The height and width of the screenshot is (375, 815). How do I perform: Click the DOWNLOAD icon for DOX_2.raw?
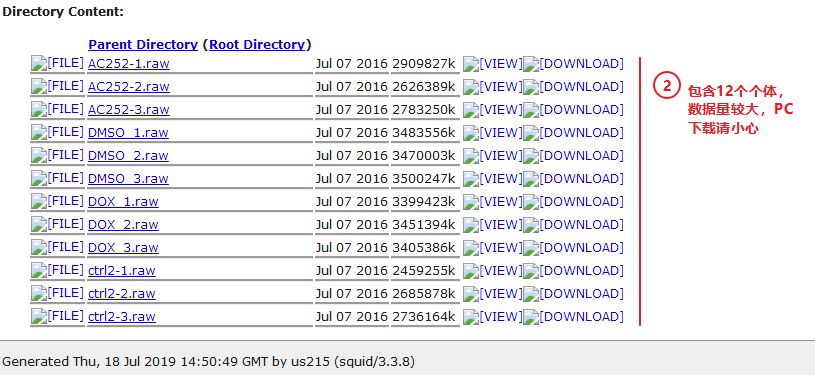click(573, 224)
